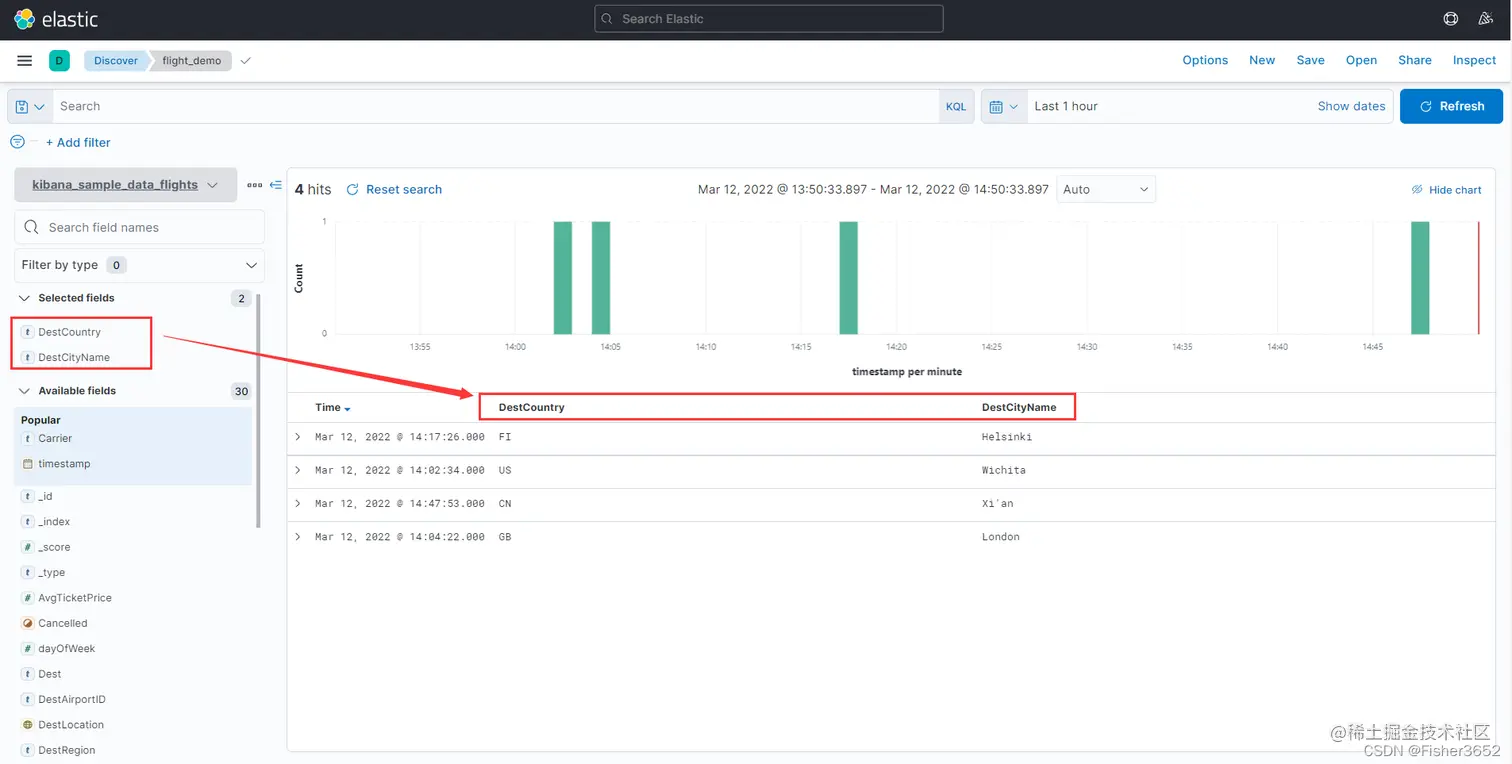Open saved query menu icon
Image resolution: width=1512 pixels, height=764 pixels.
pyautogui.click(x=30, y=106)
